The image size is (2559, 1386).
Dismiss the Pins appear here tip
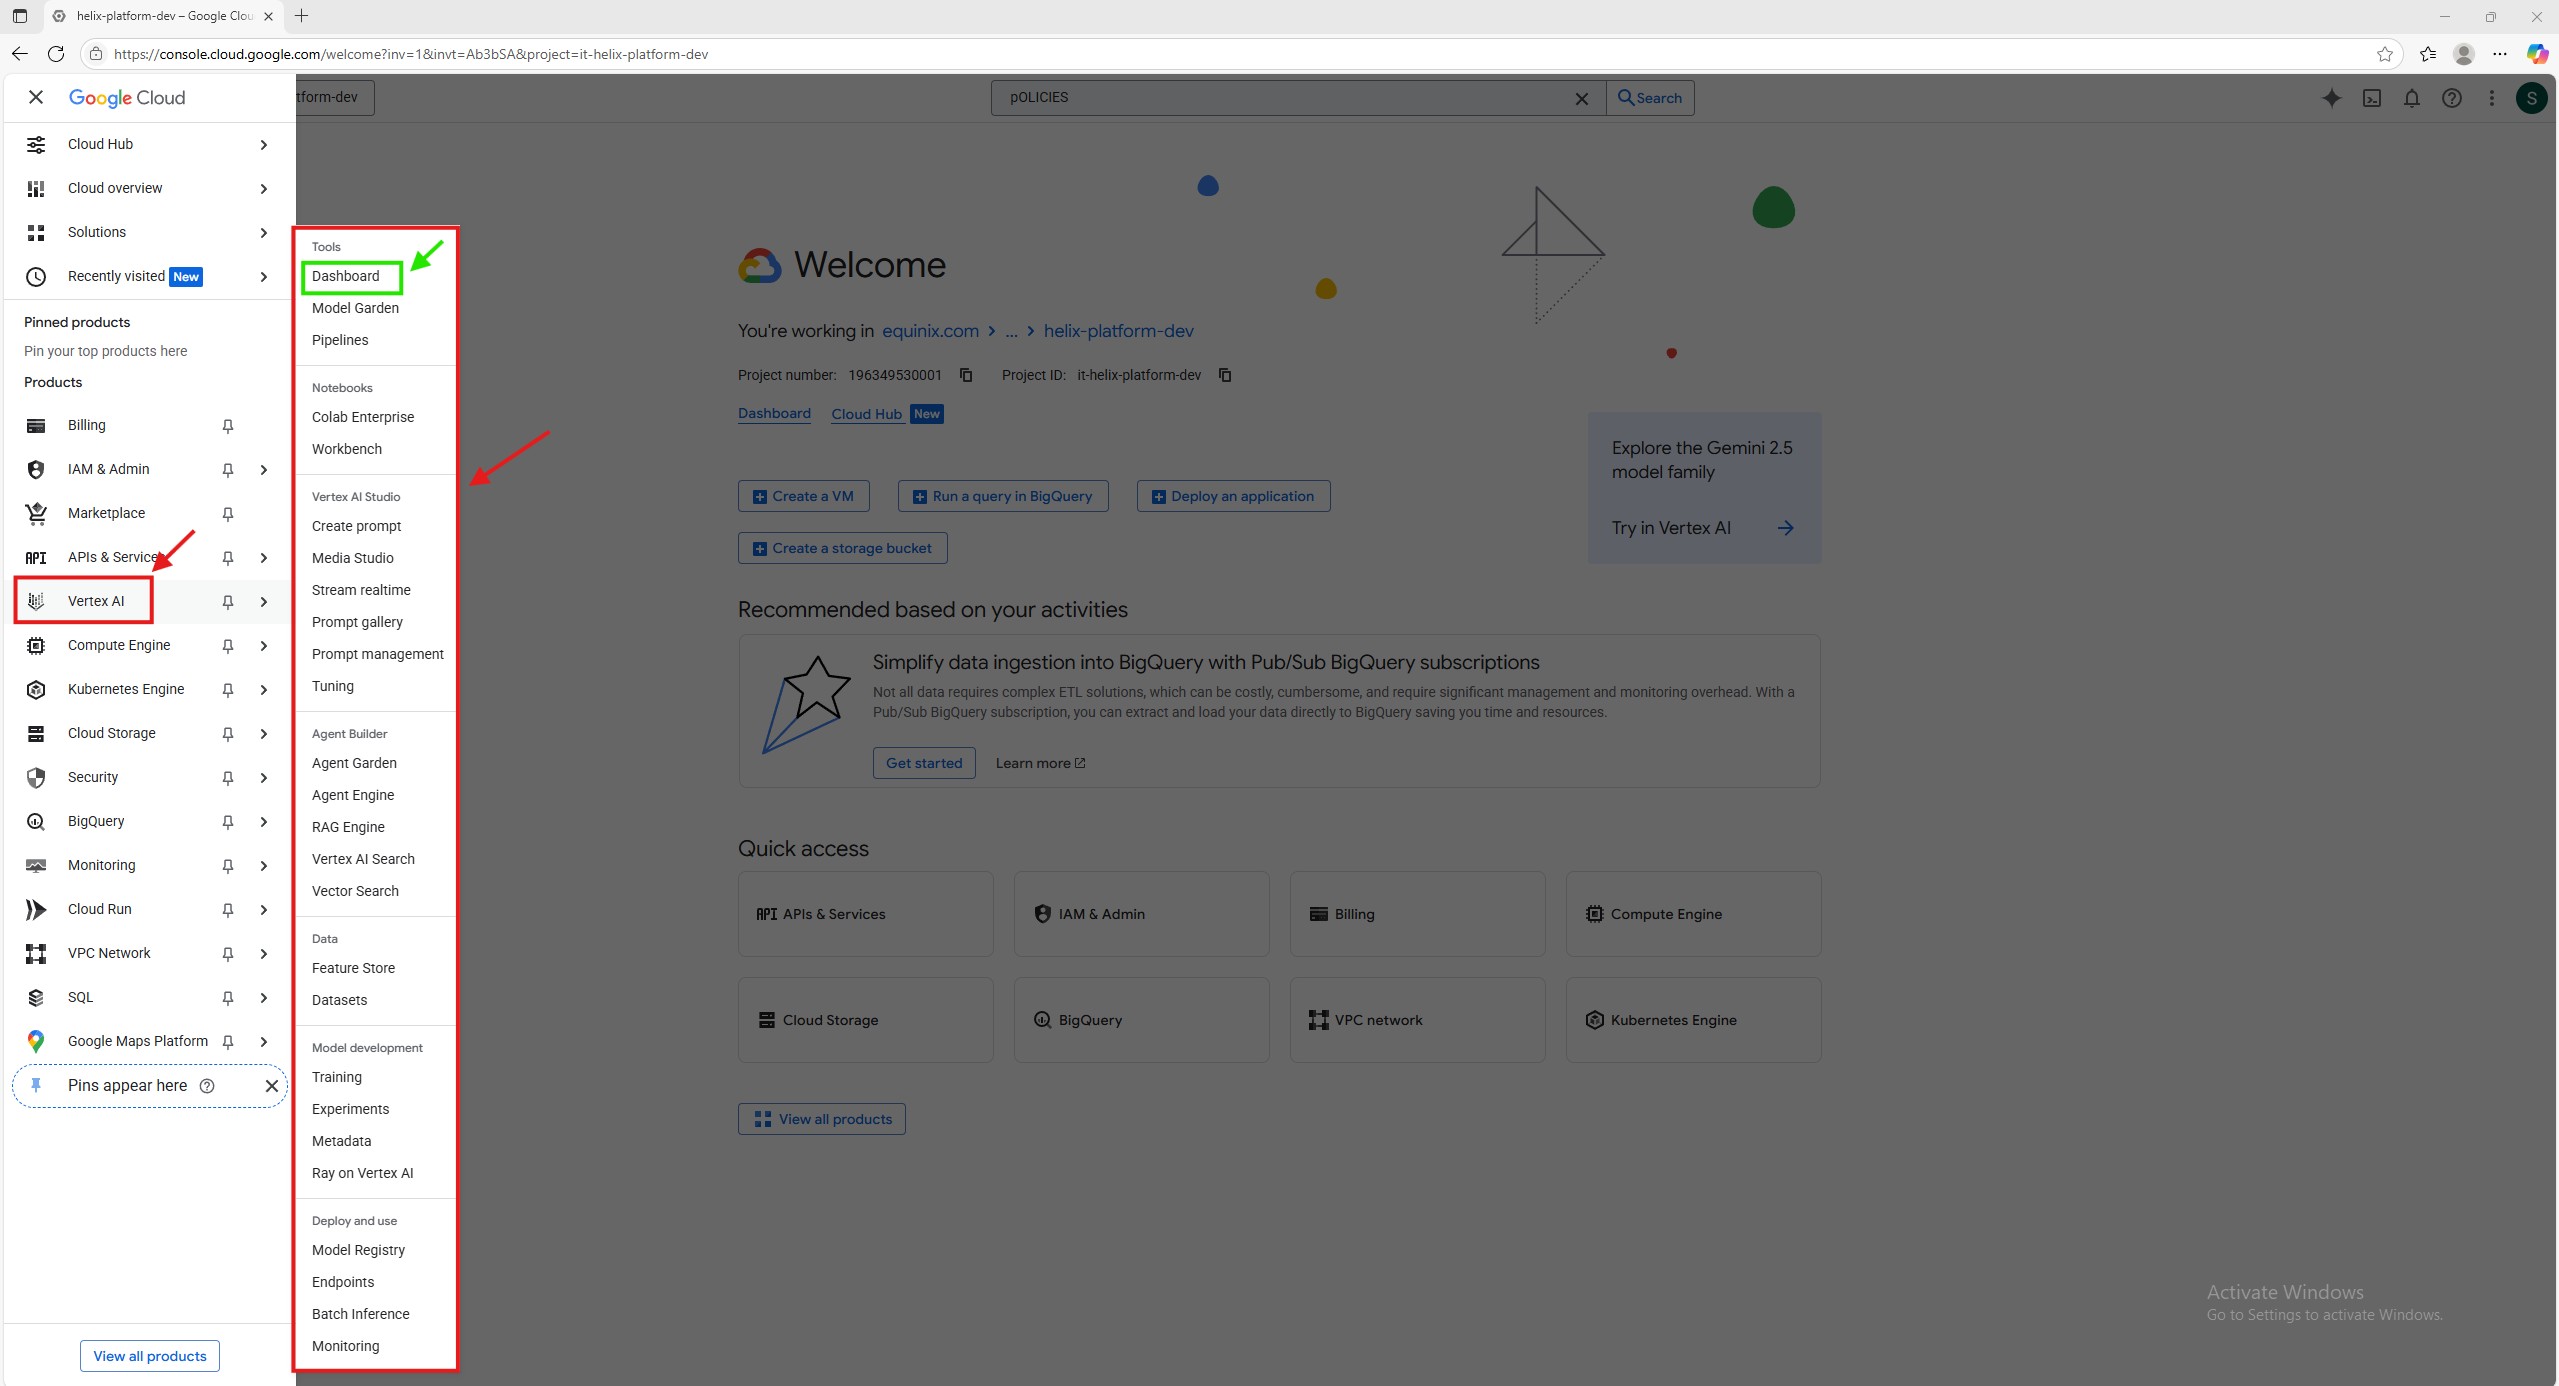[271, 1086]
